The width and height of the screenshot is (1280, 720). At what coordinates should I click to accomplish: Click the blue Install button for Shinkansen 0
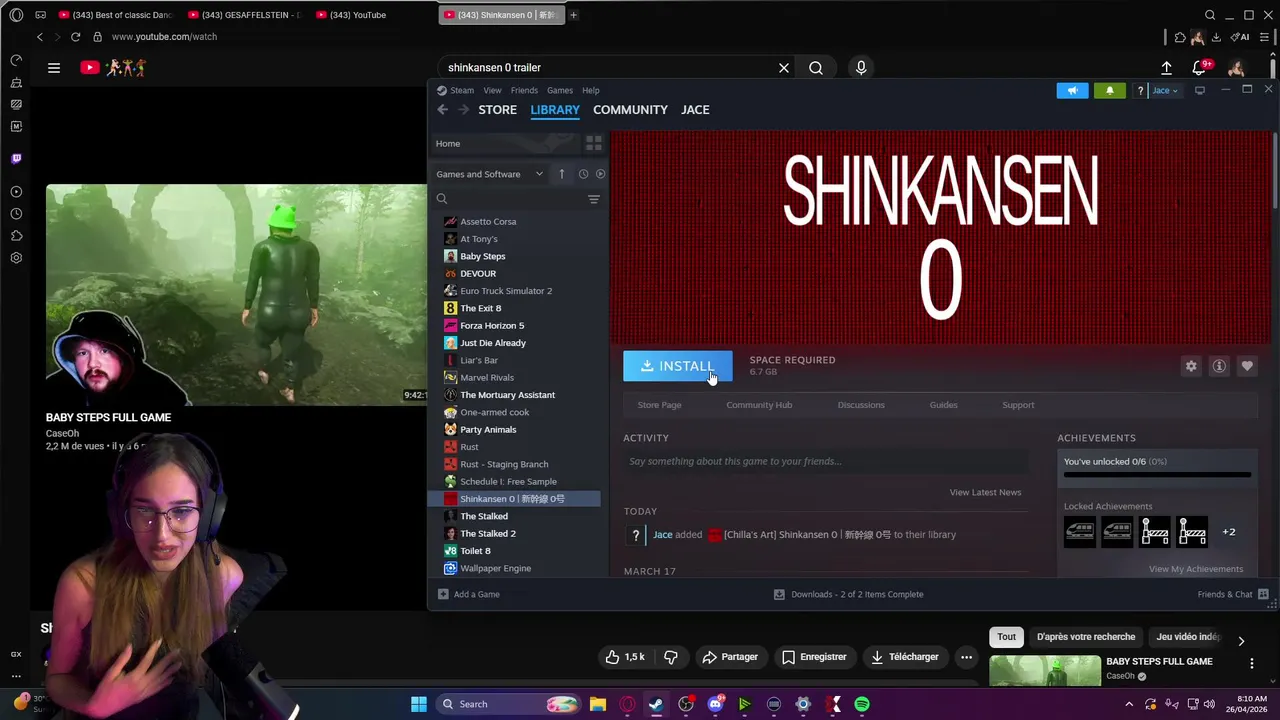[x=678, y=366]
